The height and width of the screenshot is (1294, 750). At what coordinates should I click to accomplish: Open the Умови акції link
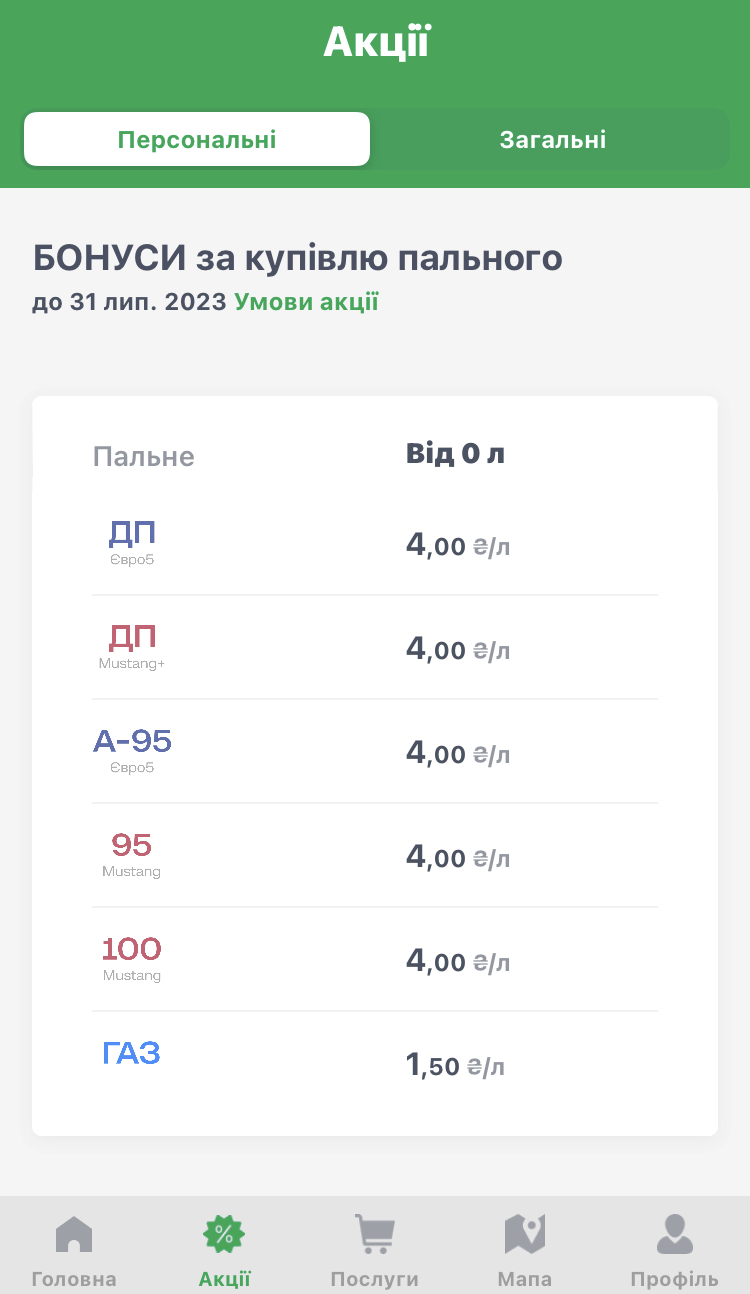click(306, 302)
